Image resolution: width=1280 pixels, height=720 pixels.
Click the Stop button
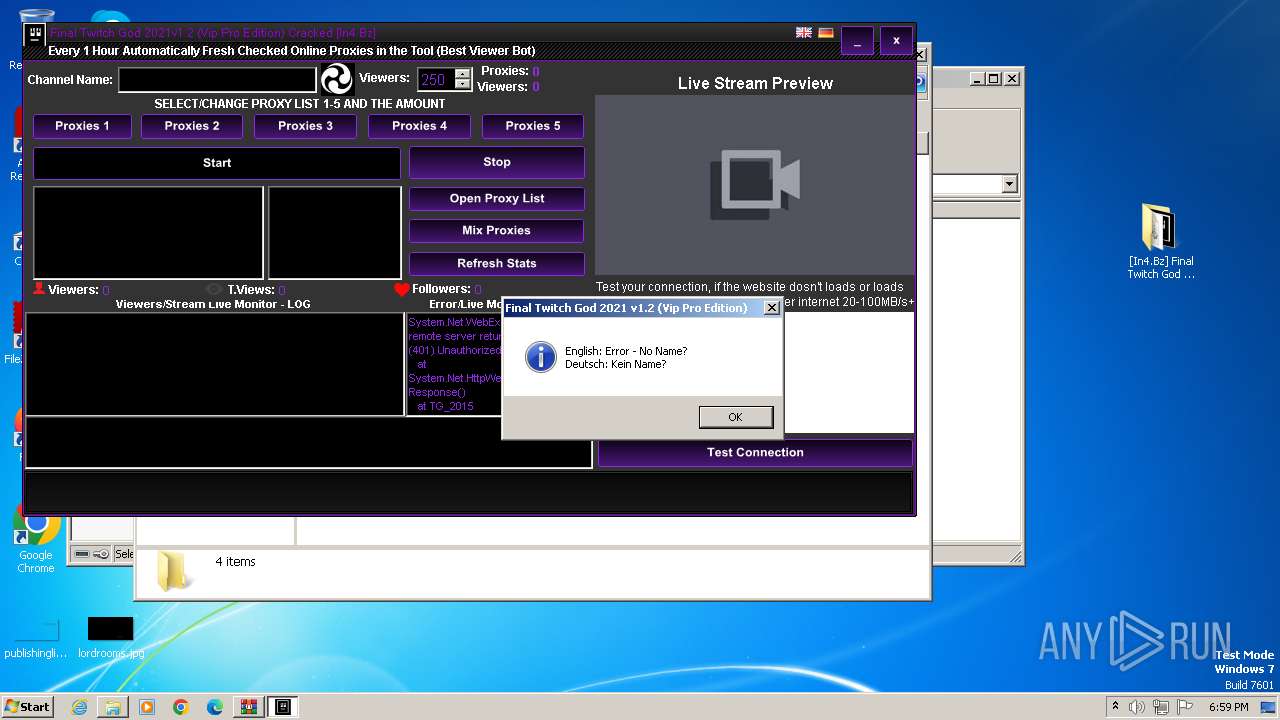(497, 162)
